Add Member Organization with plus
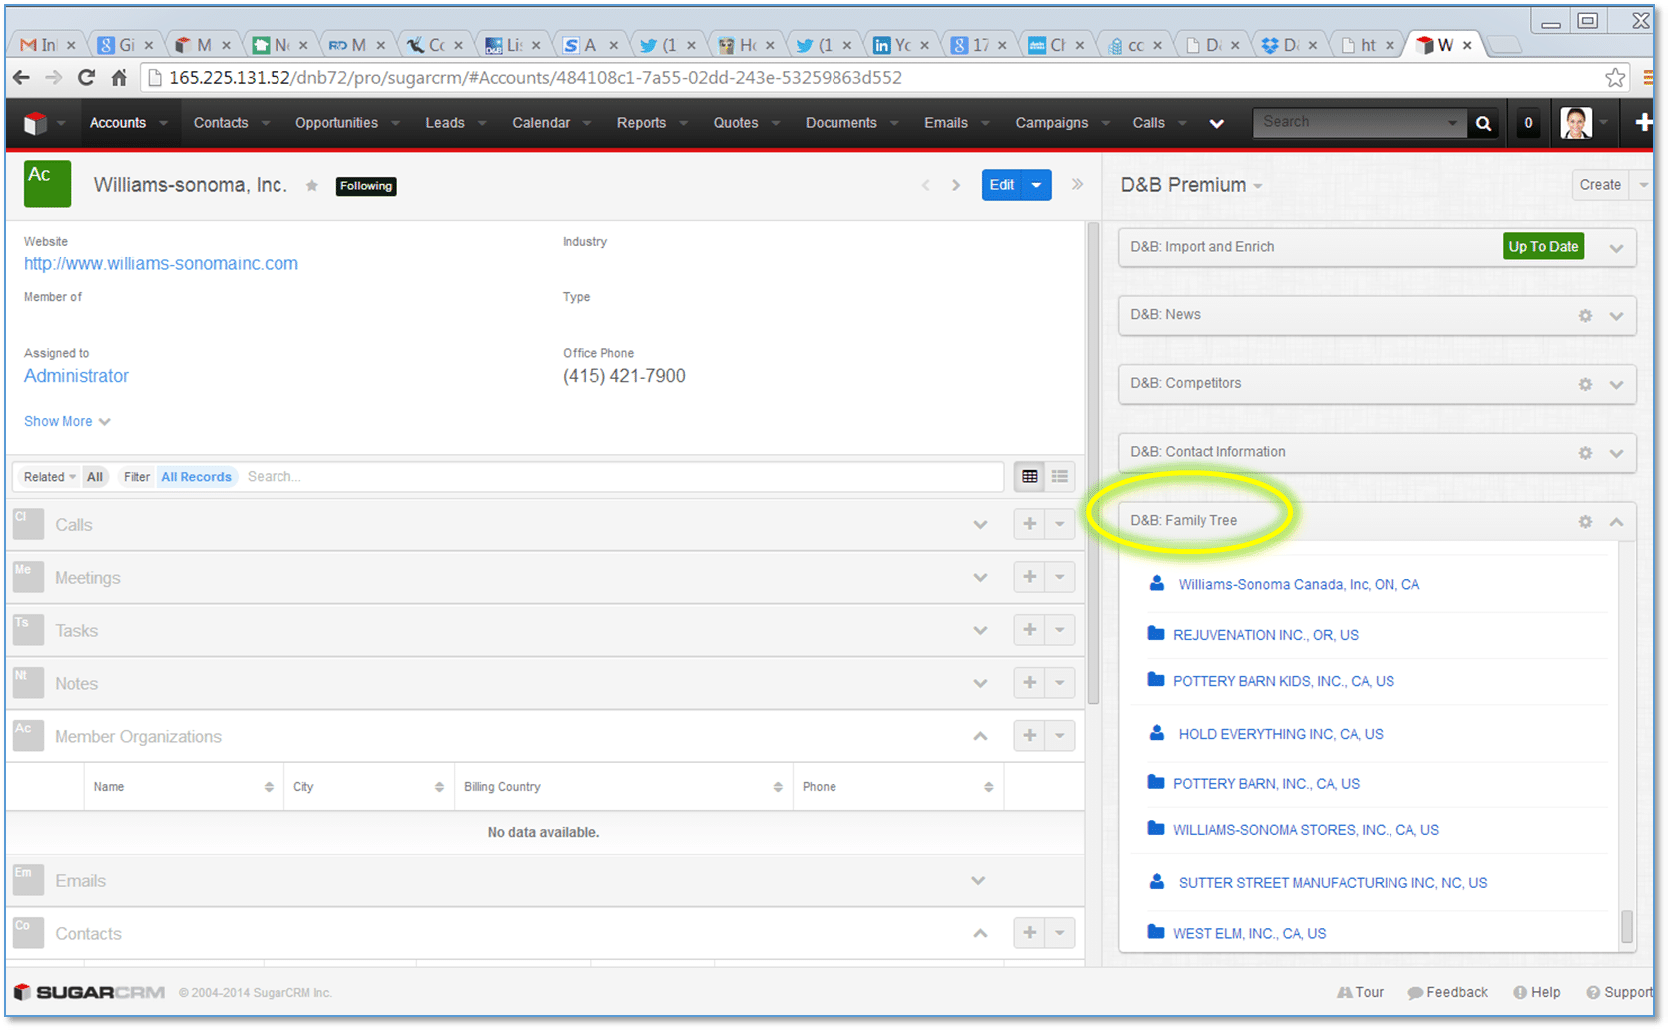The width and height of the screenshot is (1671, 1032). [1029, 736]
